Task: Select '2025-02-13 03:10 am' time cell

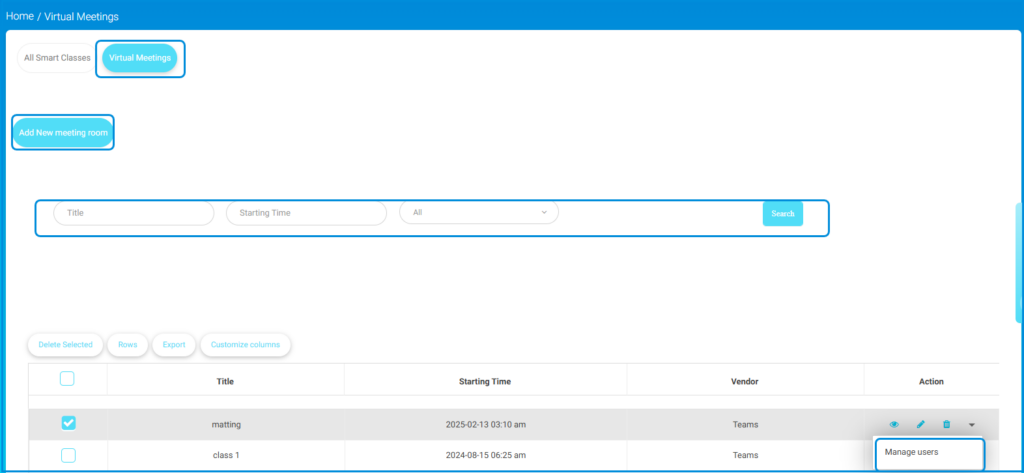Action: [x=485, y=425]
